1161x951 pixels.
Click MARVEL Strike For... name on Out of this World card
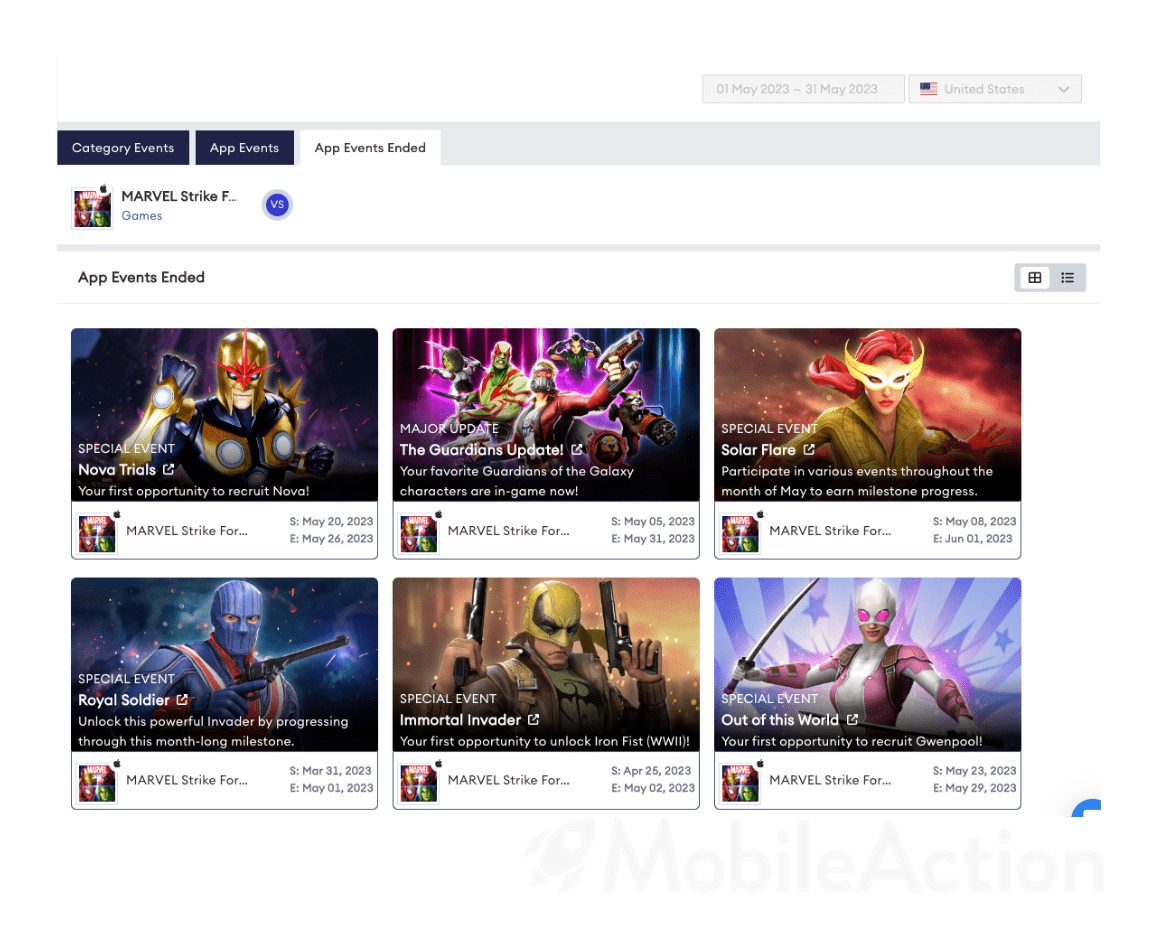829,780
